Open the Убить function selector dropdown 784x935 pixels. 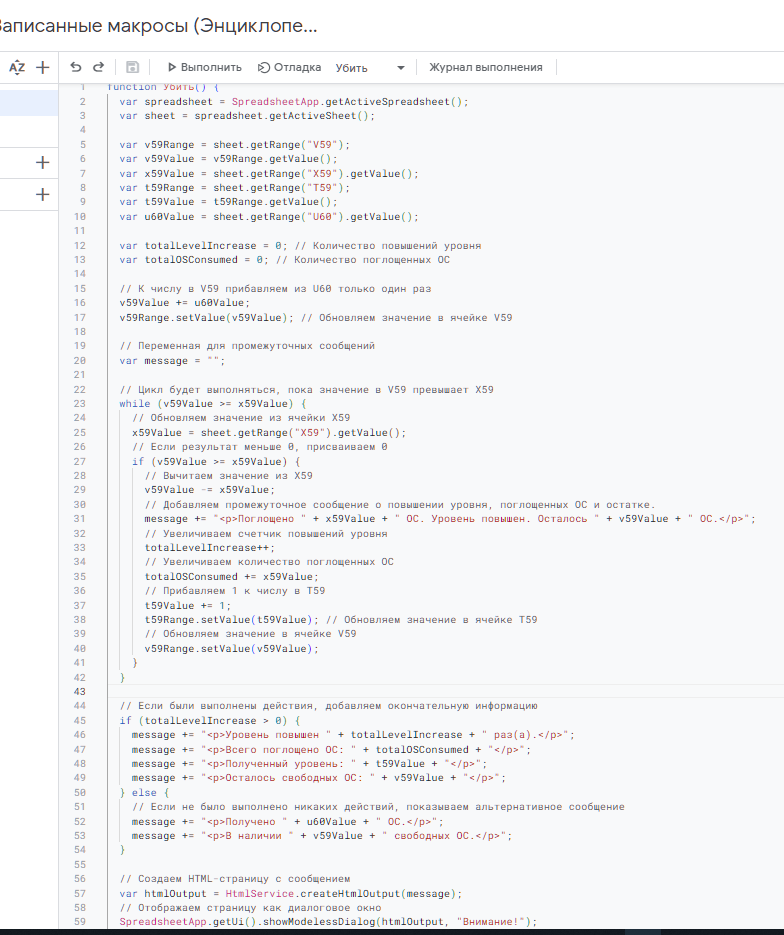click(370, 68)
